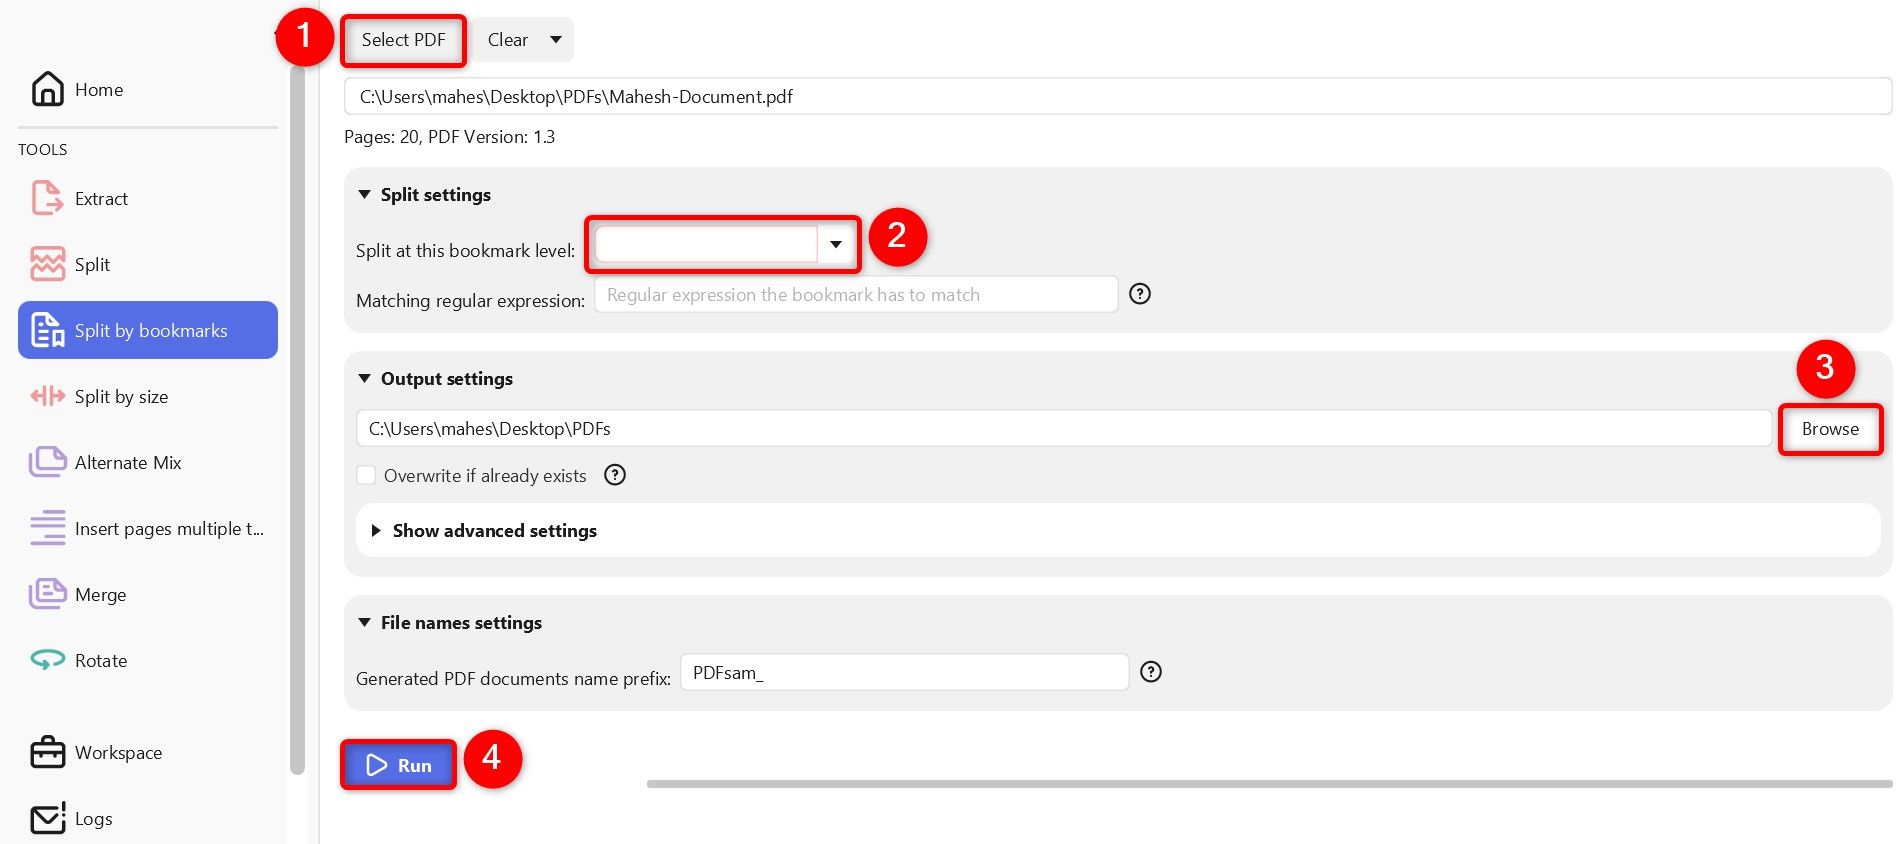Select the Rotate tool icon
This screenshot has width=1896, height=844.
point(47,660)
